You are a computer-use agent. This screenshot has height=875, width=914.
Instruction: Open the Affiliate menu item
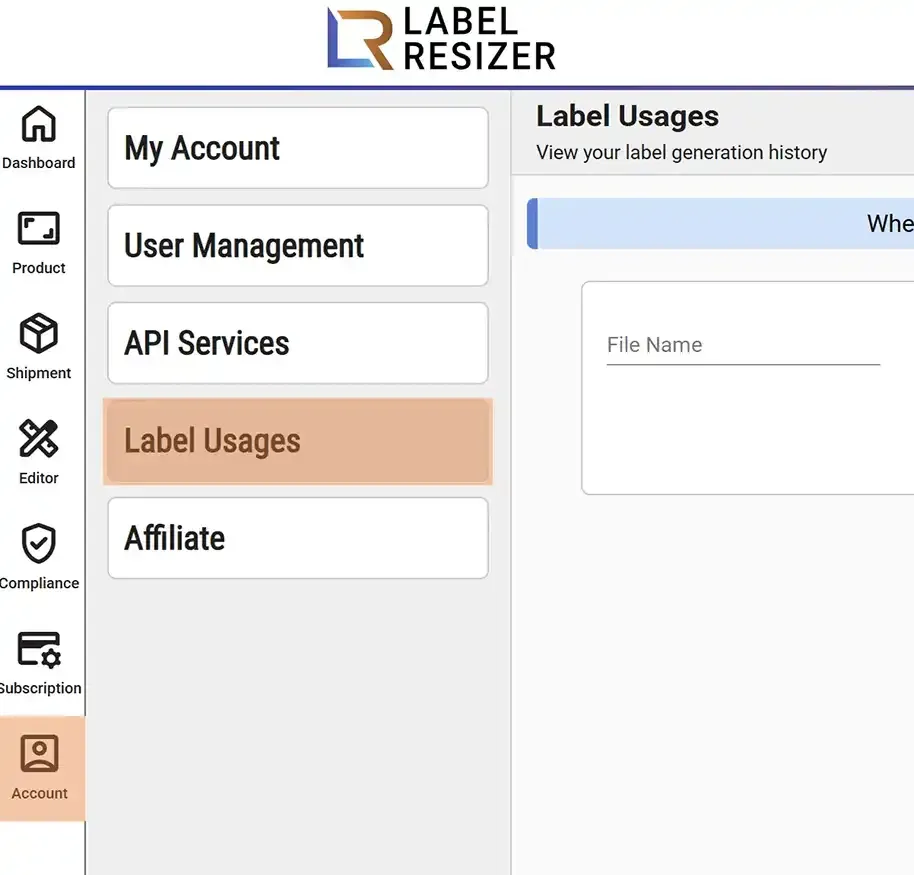298,538
